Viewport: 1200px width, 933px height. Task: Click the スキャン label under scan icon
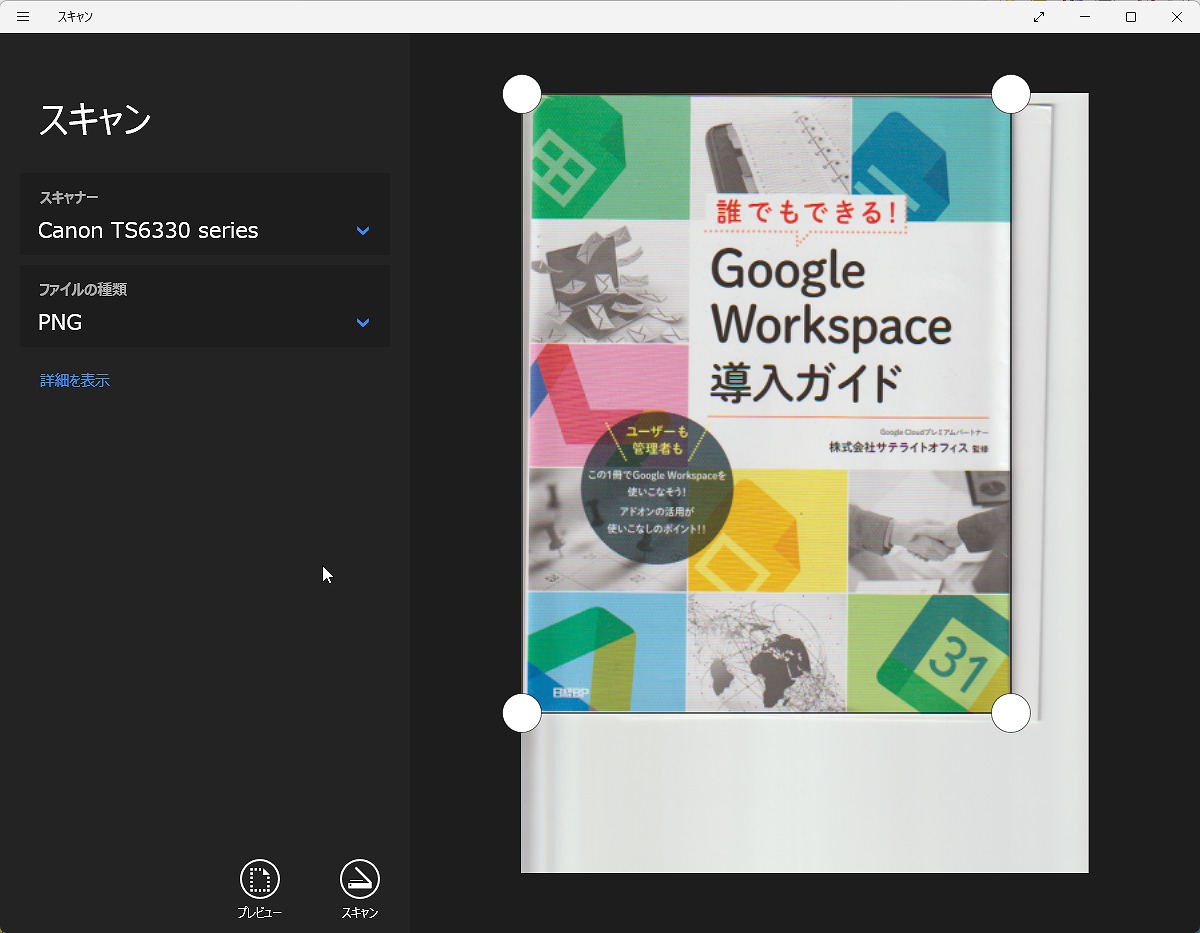coord(360,913)
